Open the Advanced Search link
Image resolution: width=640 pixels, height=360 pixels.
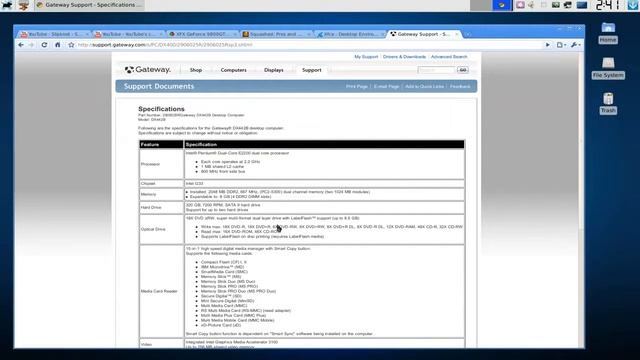coord(449,57)
